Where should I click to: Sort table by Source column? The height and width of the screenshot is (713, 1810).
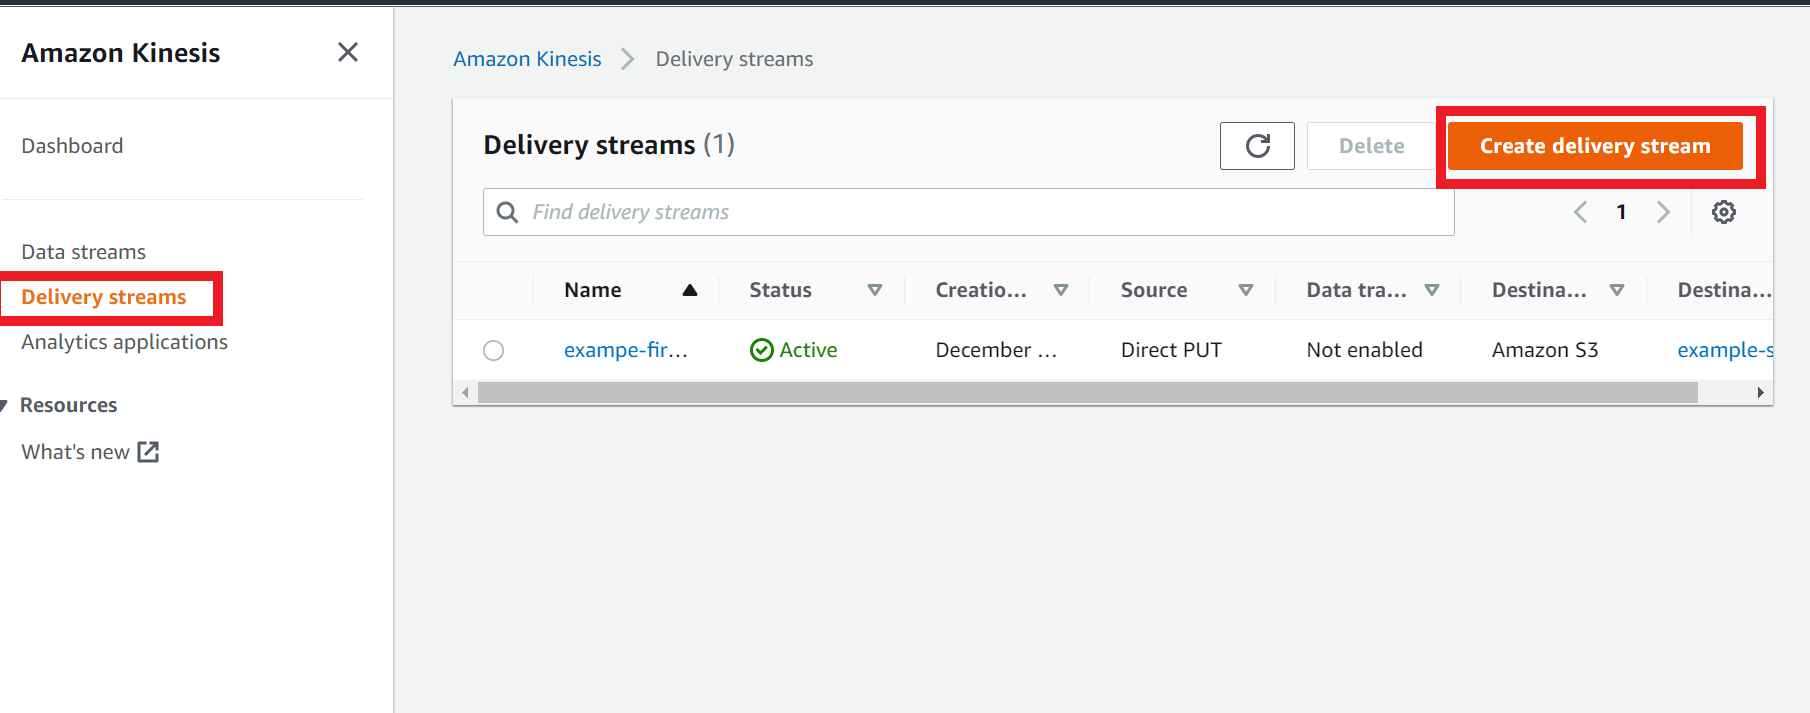tap(1246, 290)
